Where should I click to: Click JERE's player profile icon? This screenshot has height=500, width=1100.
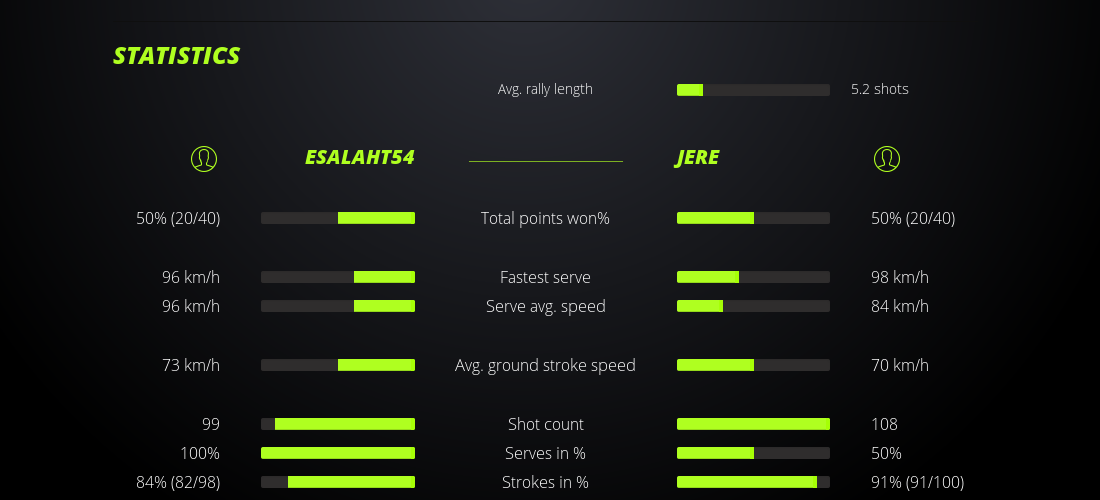pos(886,158)
